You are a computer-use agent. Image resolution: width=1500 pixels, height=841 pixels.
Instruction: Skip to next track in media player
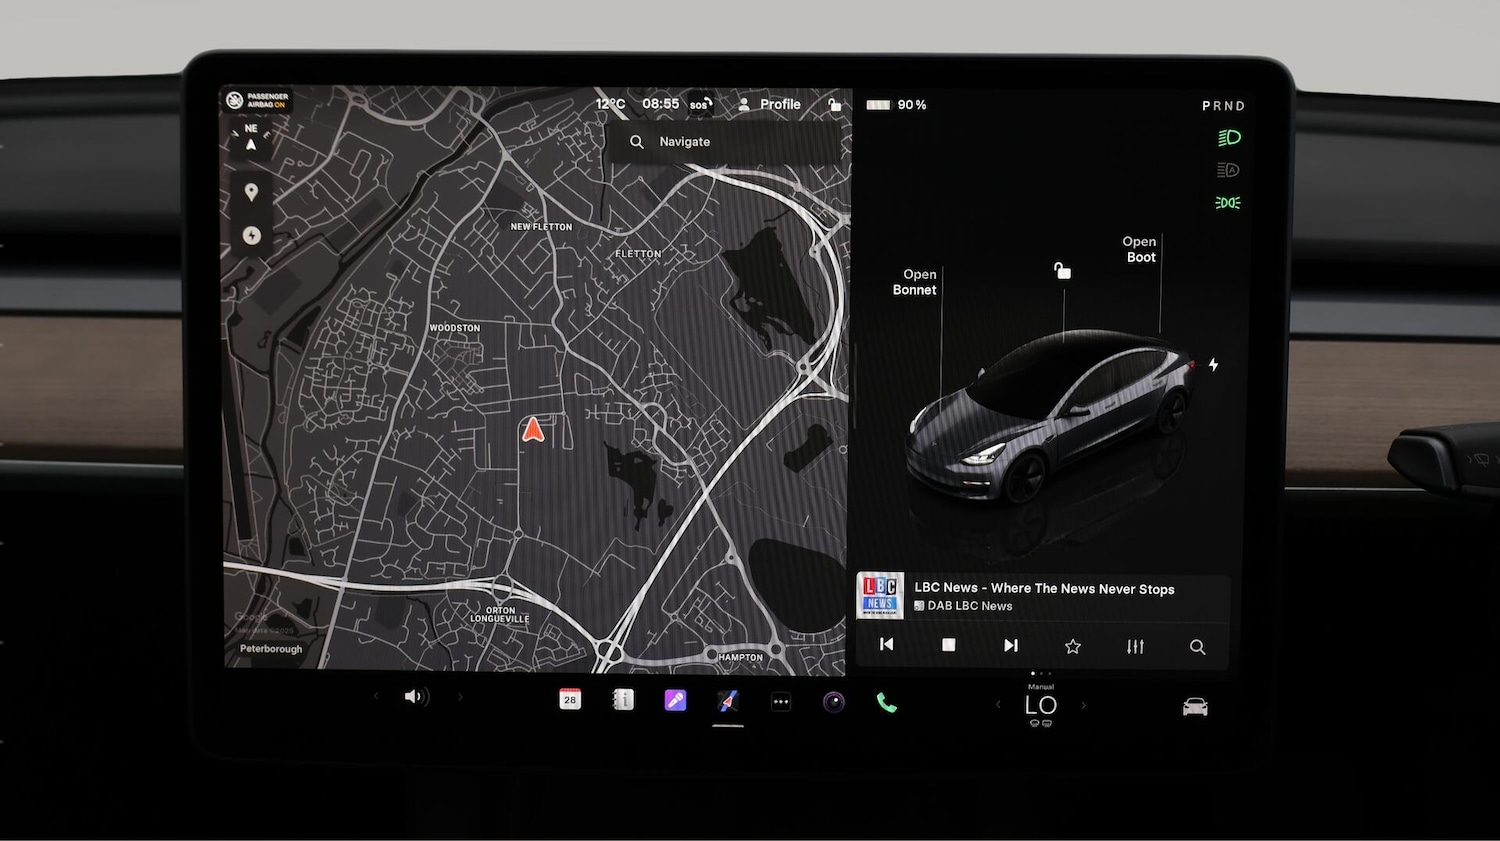(1010, 645)
